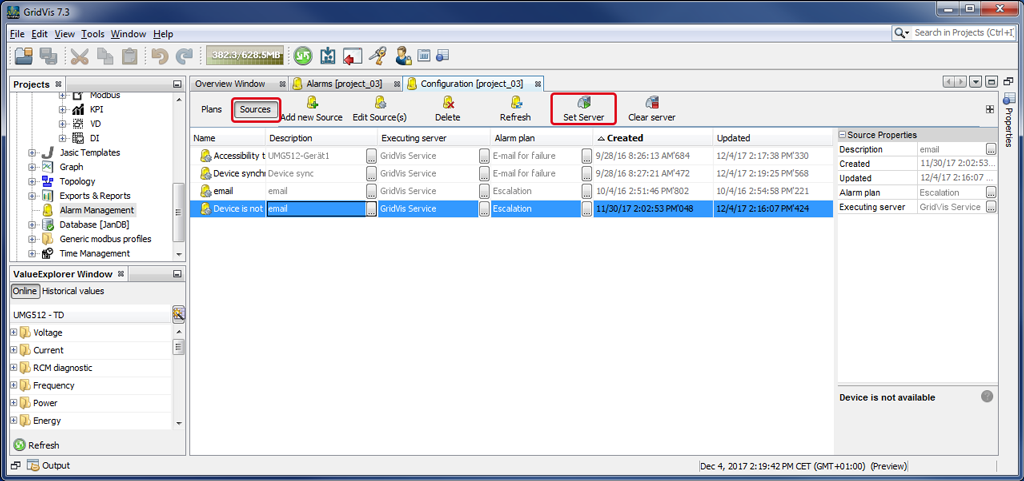Expand the Exports & Reports tree node
The height and width of the screenshot is (481, 1024).
[x=34, y=196]
